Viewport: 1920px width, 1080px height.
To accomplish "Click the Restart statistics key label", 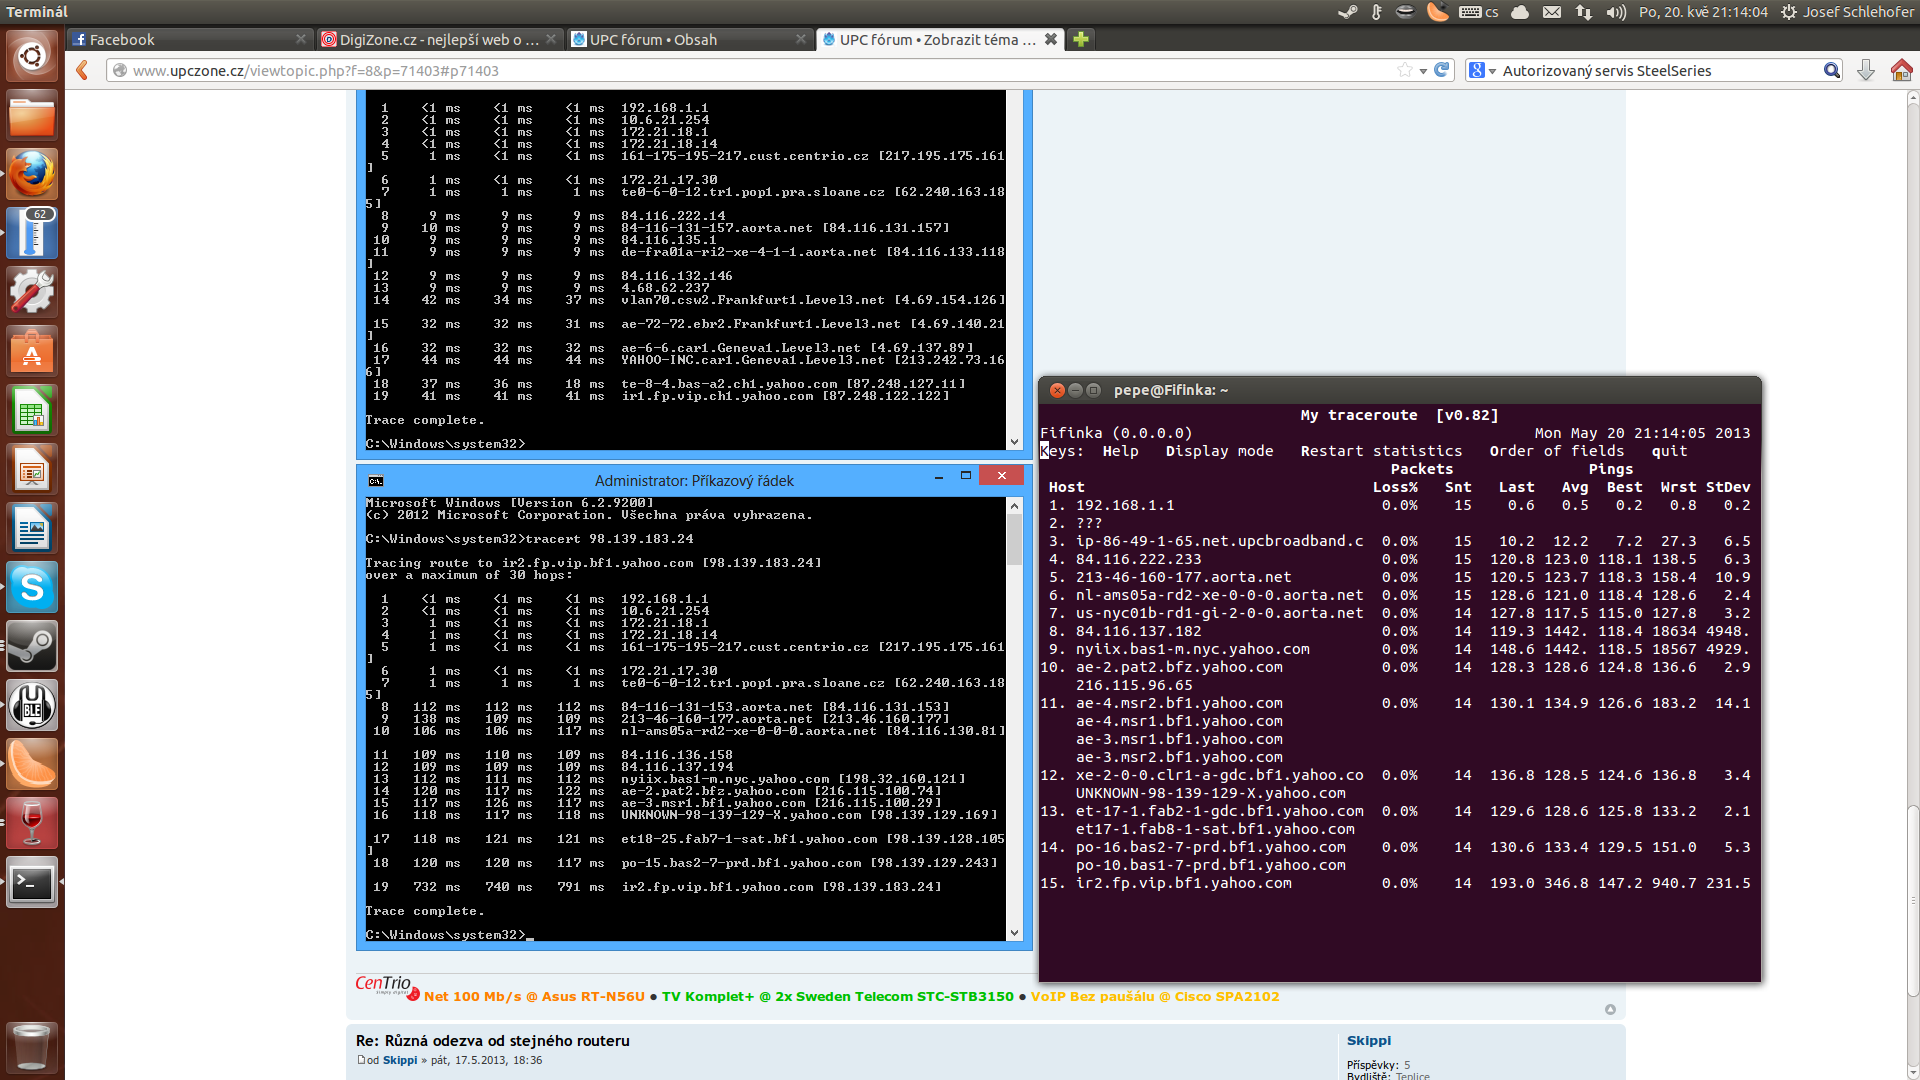I will [x=1381, y=451].
